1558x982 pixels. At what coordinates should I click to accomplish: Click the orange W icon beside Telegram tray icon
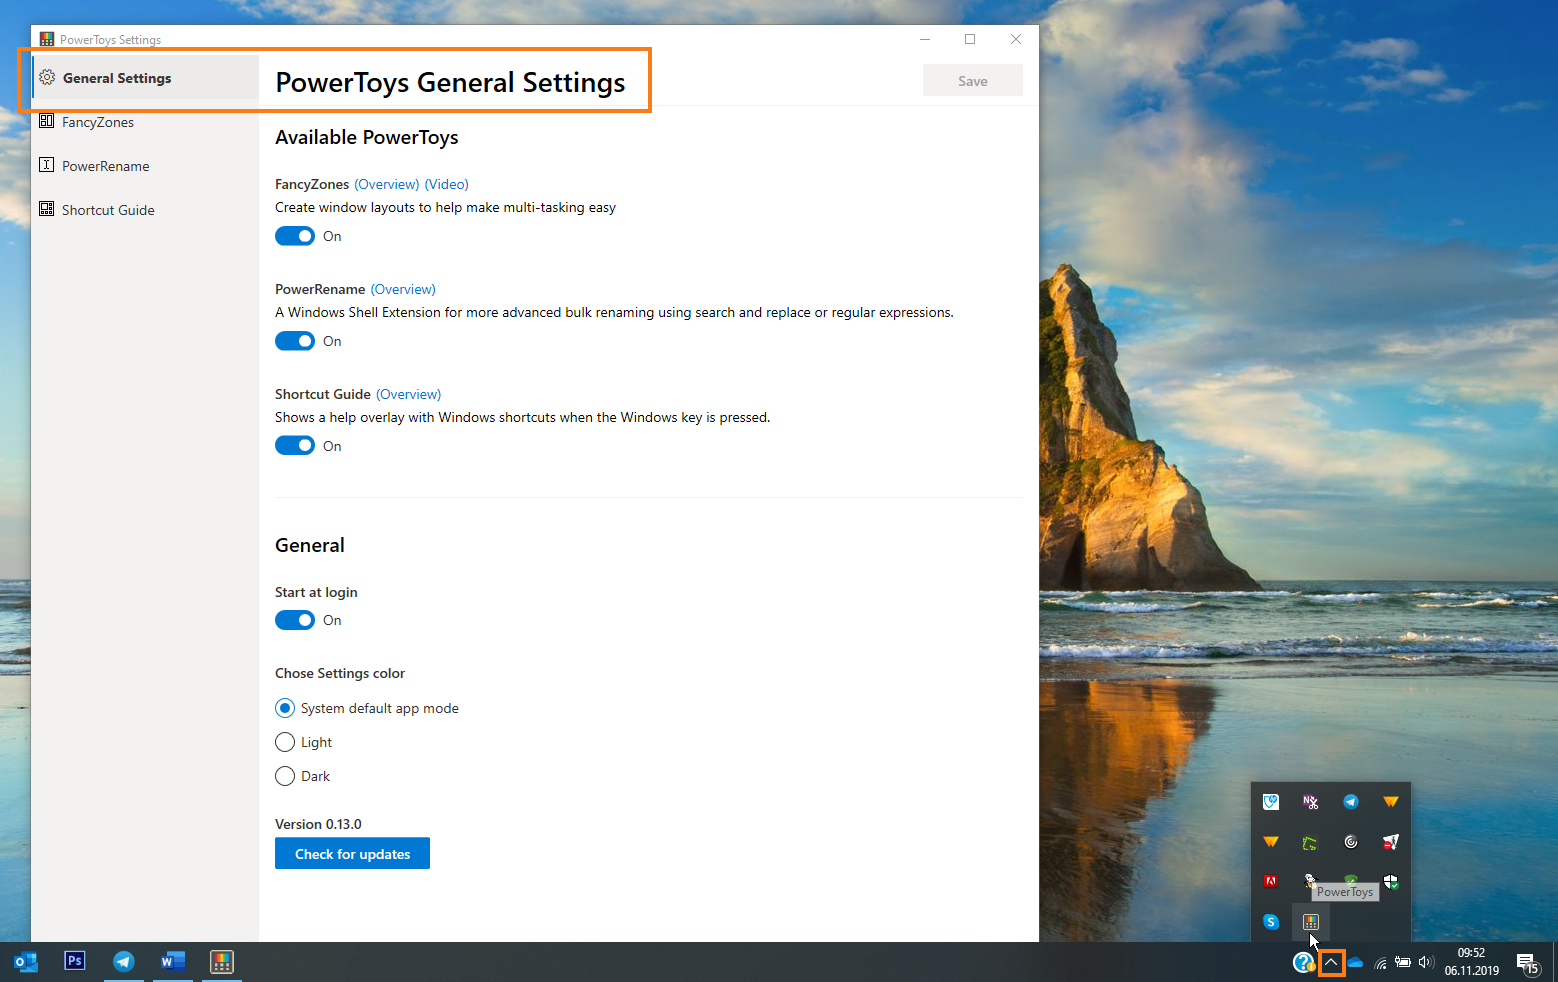(1391, 802)
